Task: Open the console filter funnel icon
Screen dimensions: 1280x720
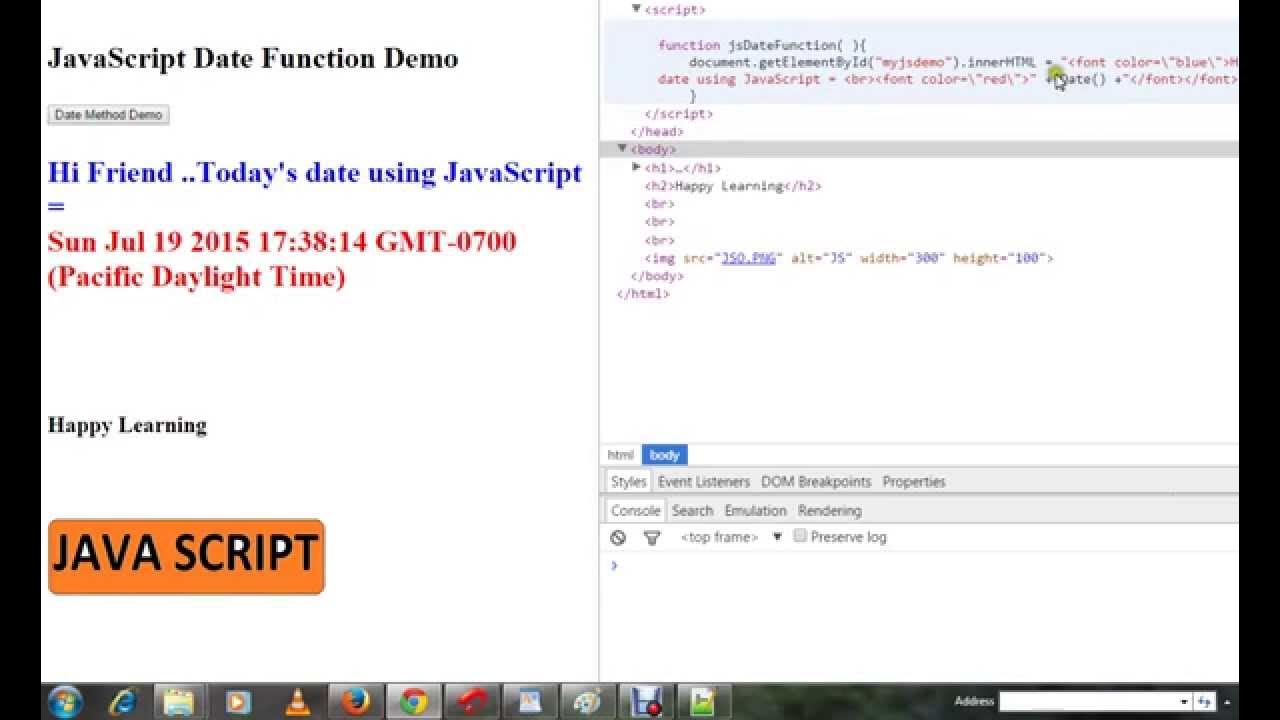Action: (x=652, y=537)
